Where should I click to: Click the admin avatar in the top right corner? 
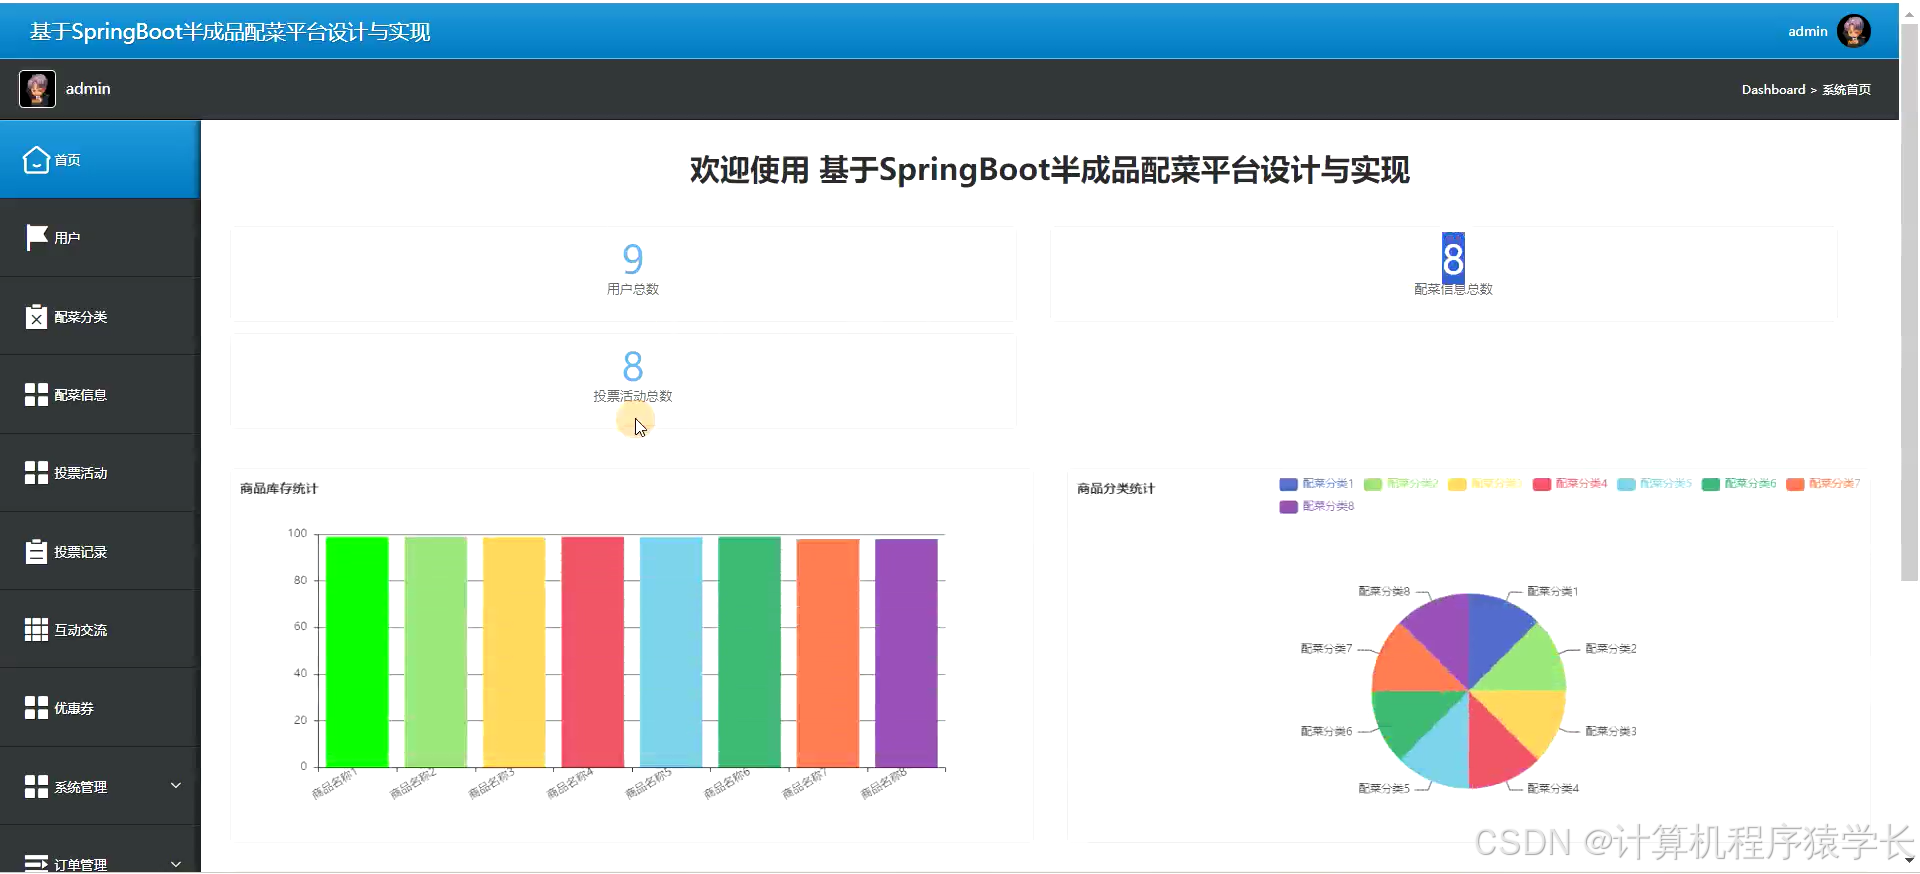(x=1854, y=31)
